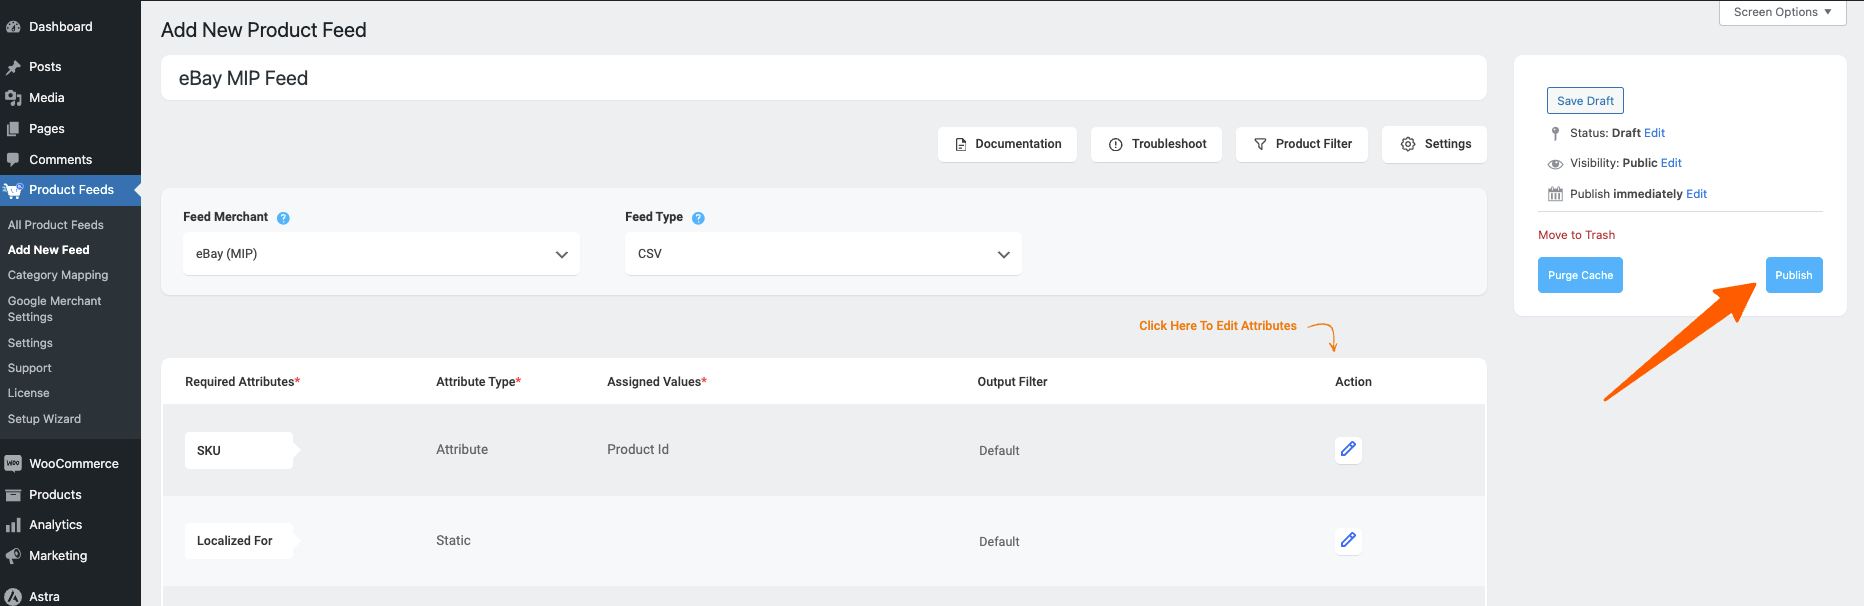Click the Product Filter funnel icon
Image resolution: width=1864 pixels, height=606 pixels.
click(1260, 144)
